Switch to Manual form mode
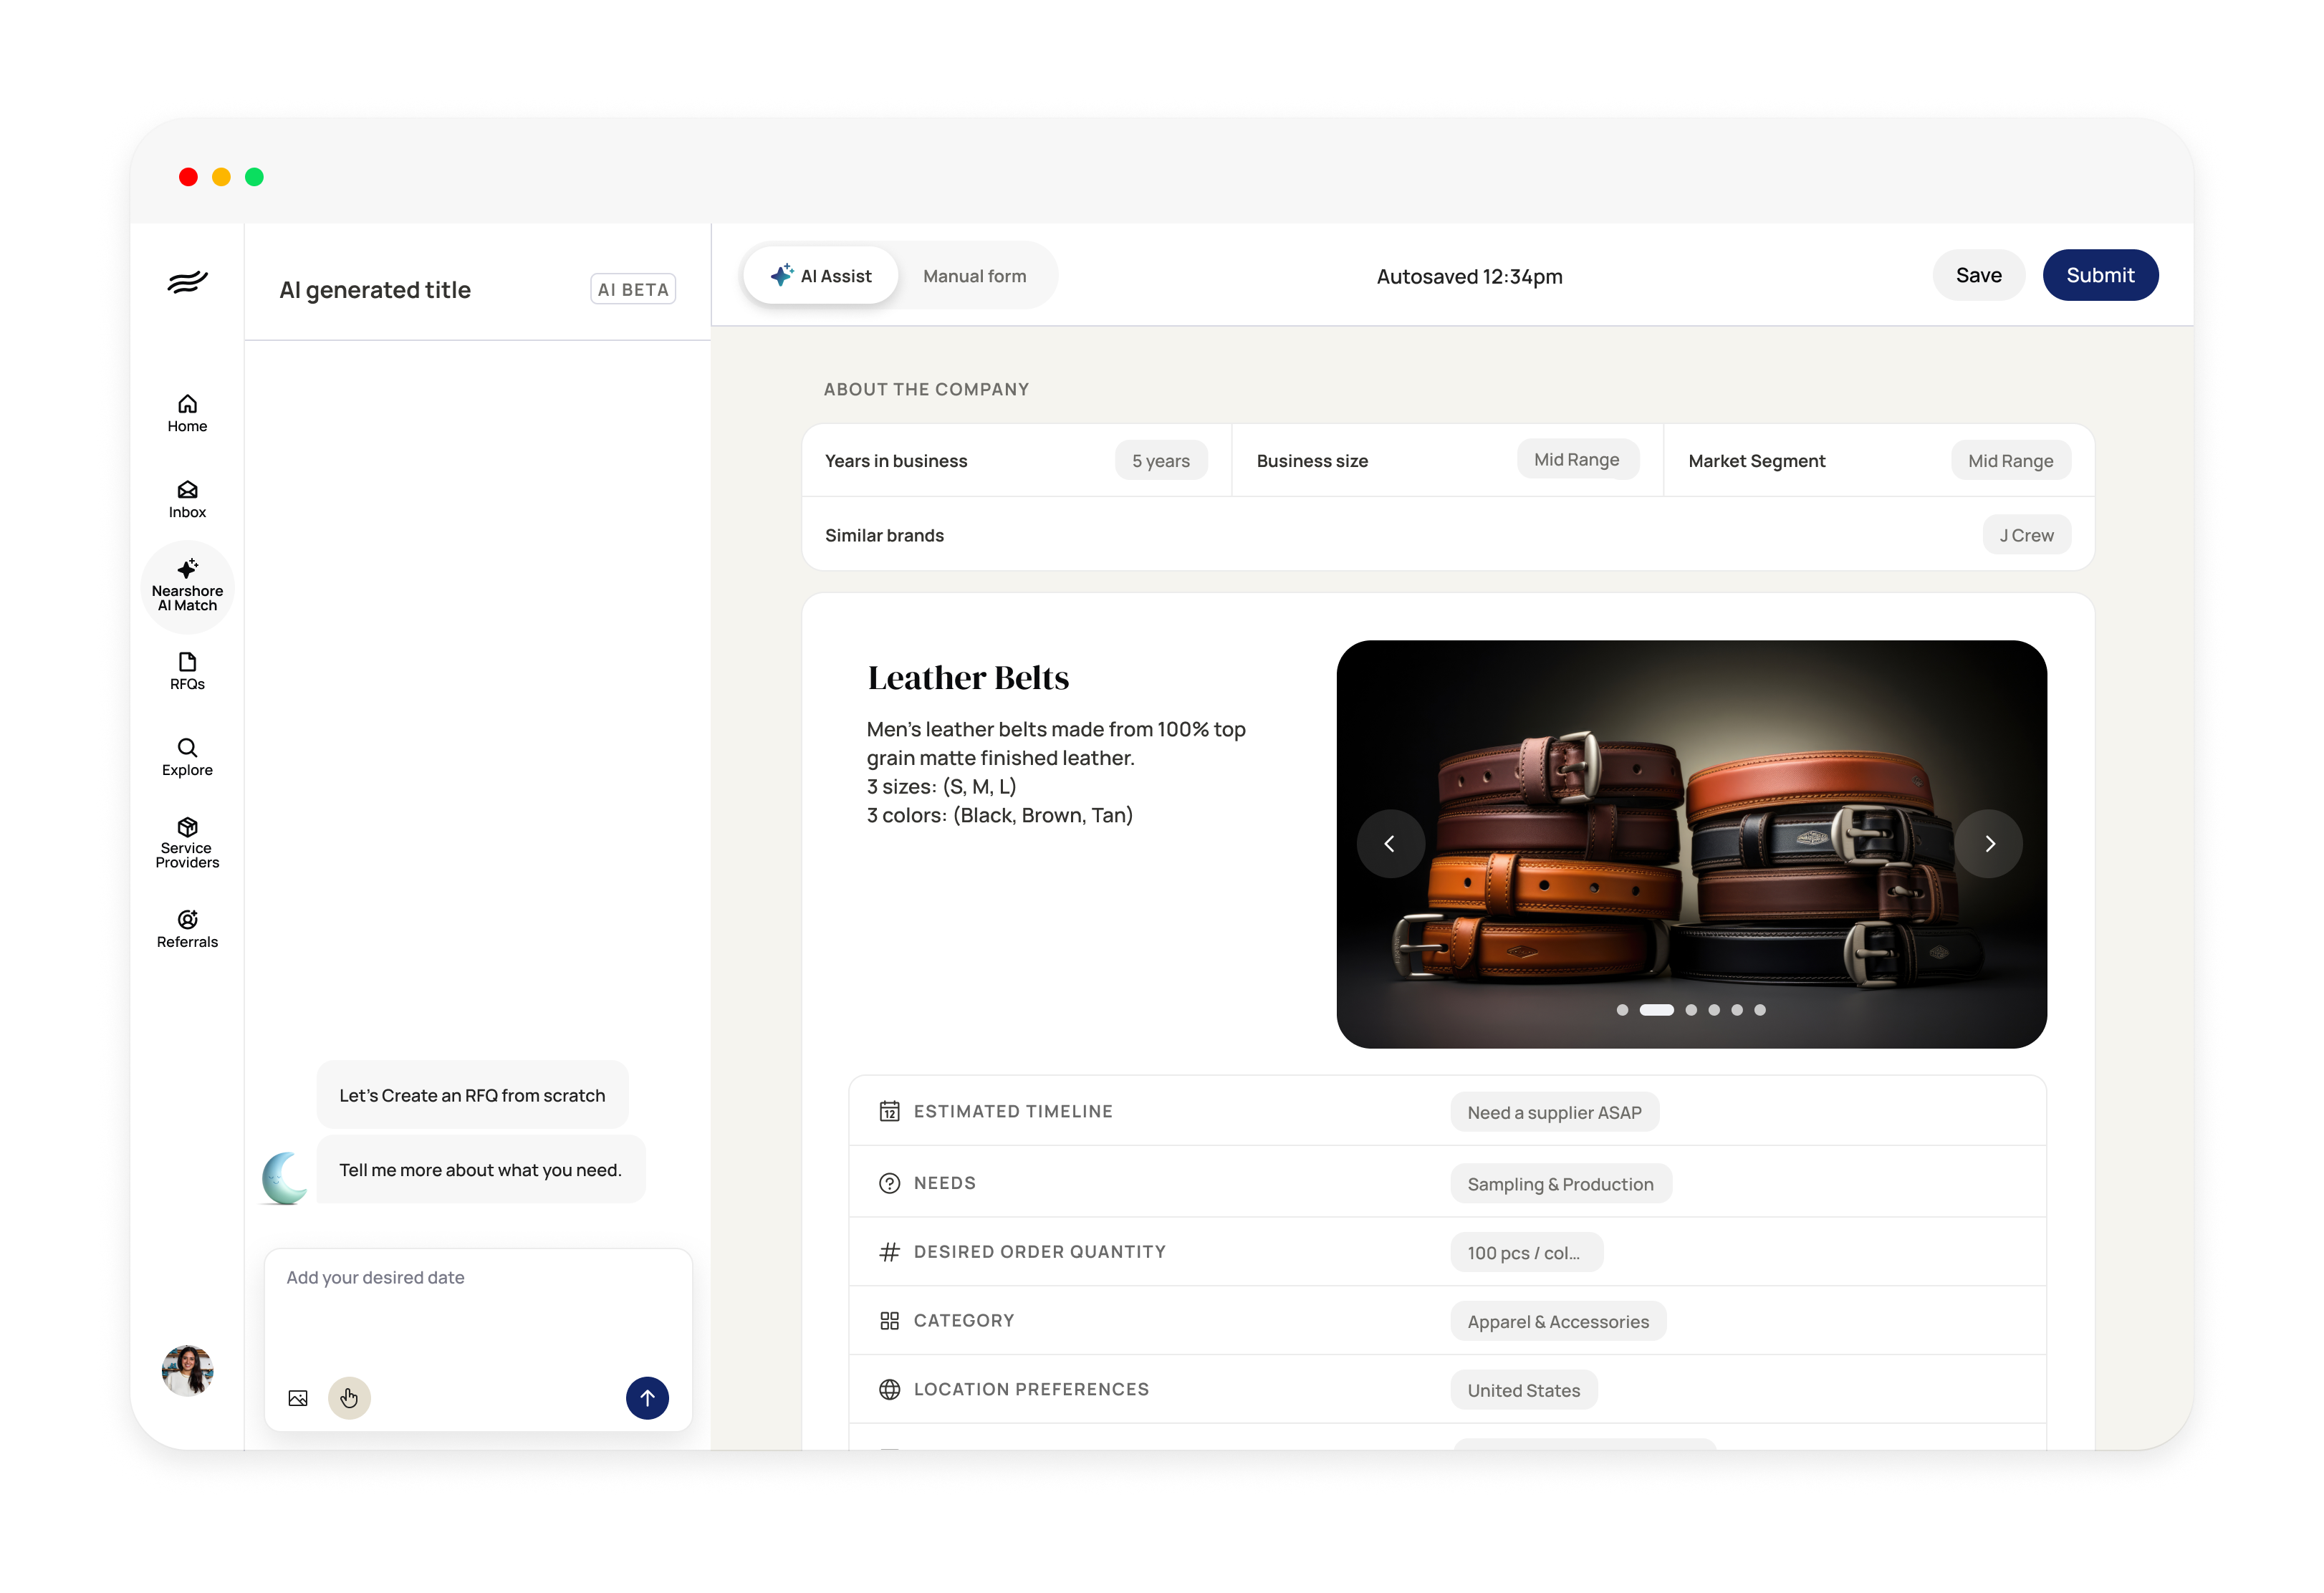Viewport: 2324px width, 1593px height. 974,276
